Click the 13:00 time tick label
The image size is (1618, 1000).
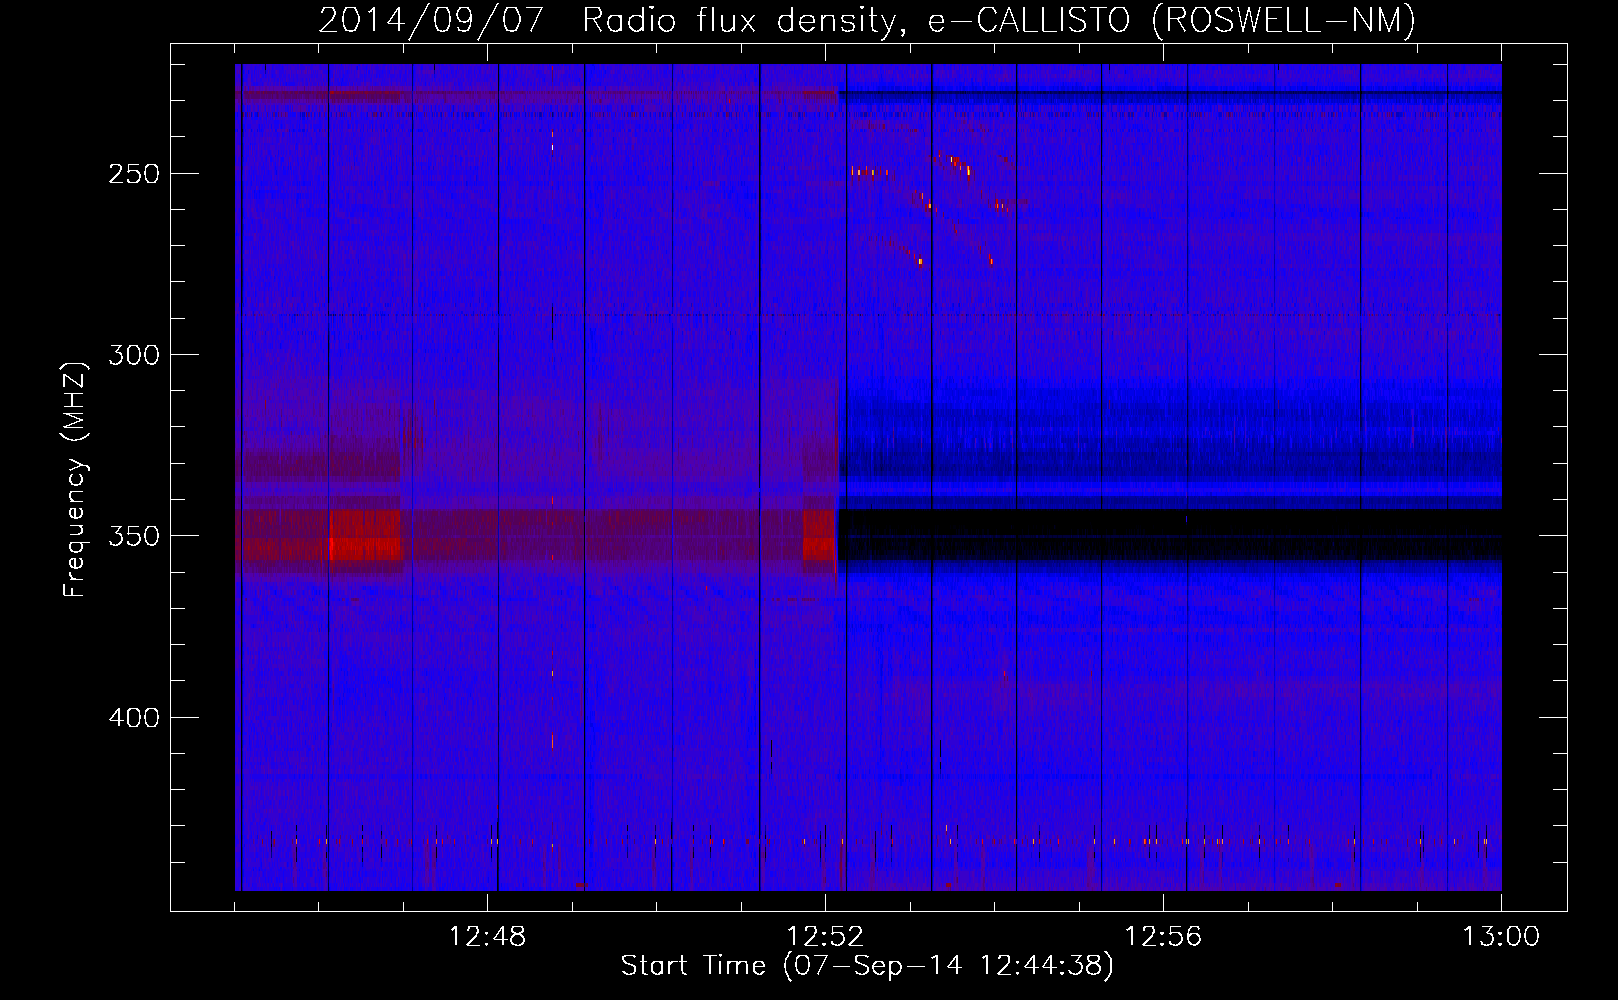(x=1501, y=937)
